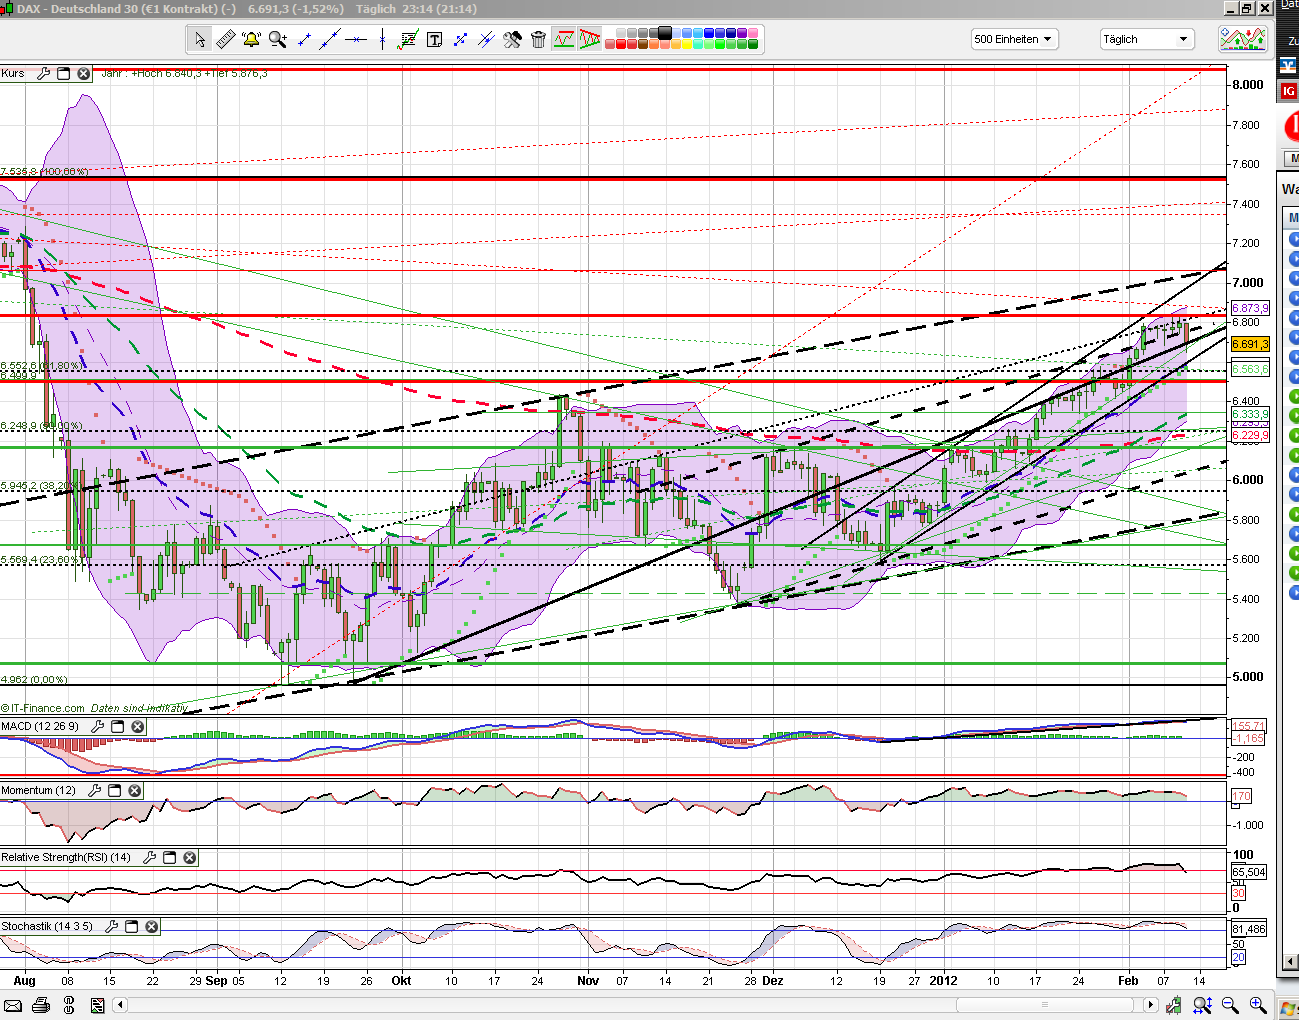Open the indicators chart icon button
The height and width of the screenshot is (1020, 1299).
pyautogui.click(x=1242, y=39)
